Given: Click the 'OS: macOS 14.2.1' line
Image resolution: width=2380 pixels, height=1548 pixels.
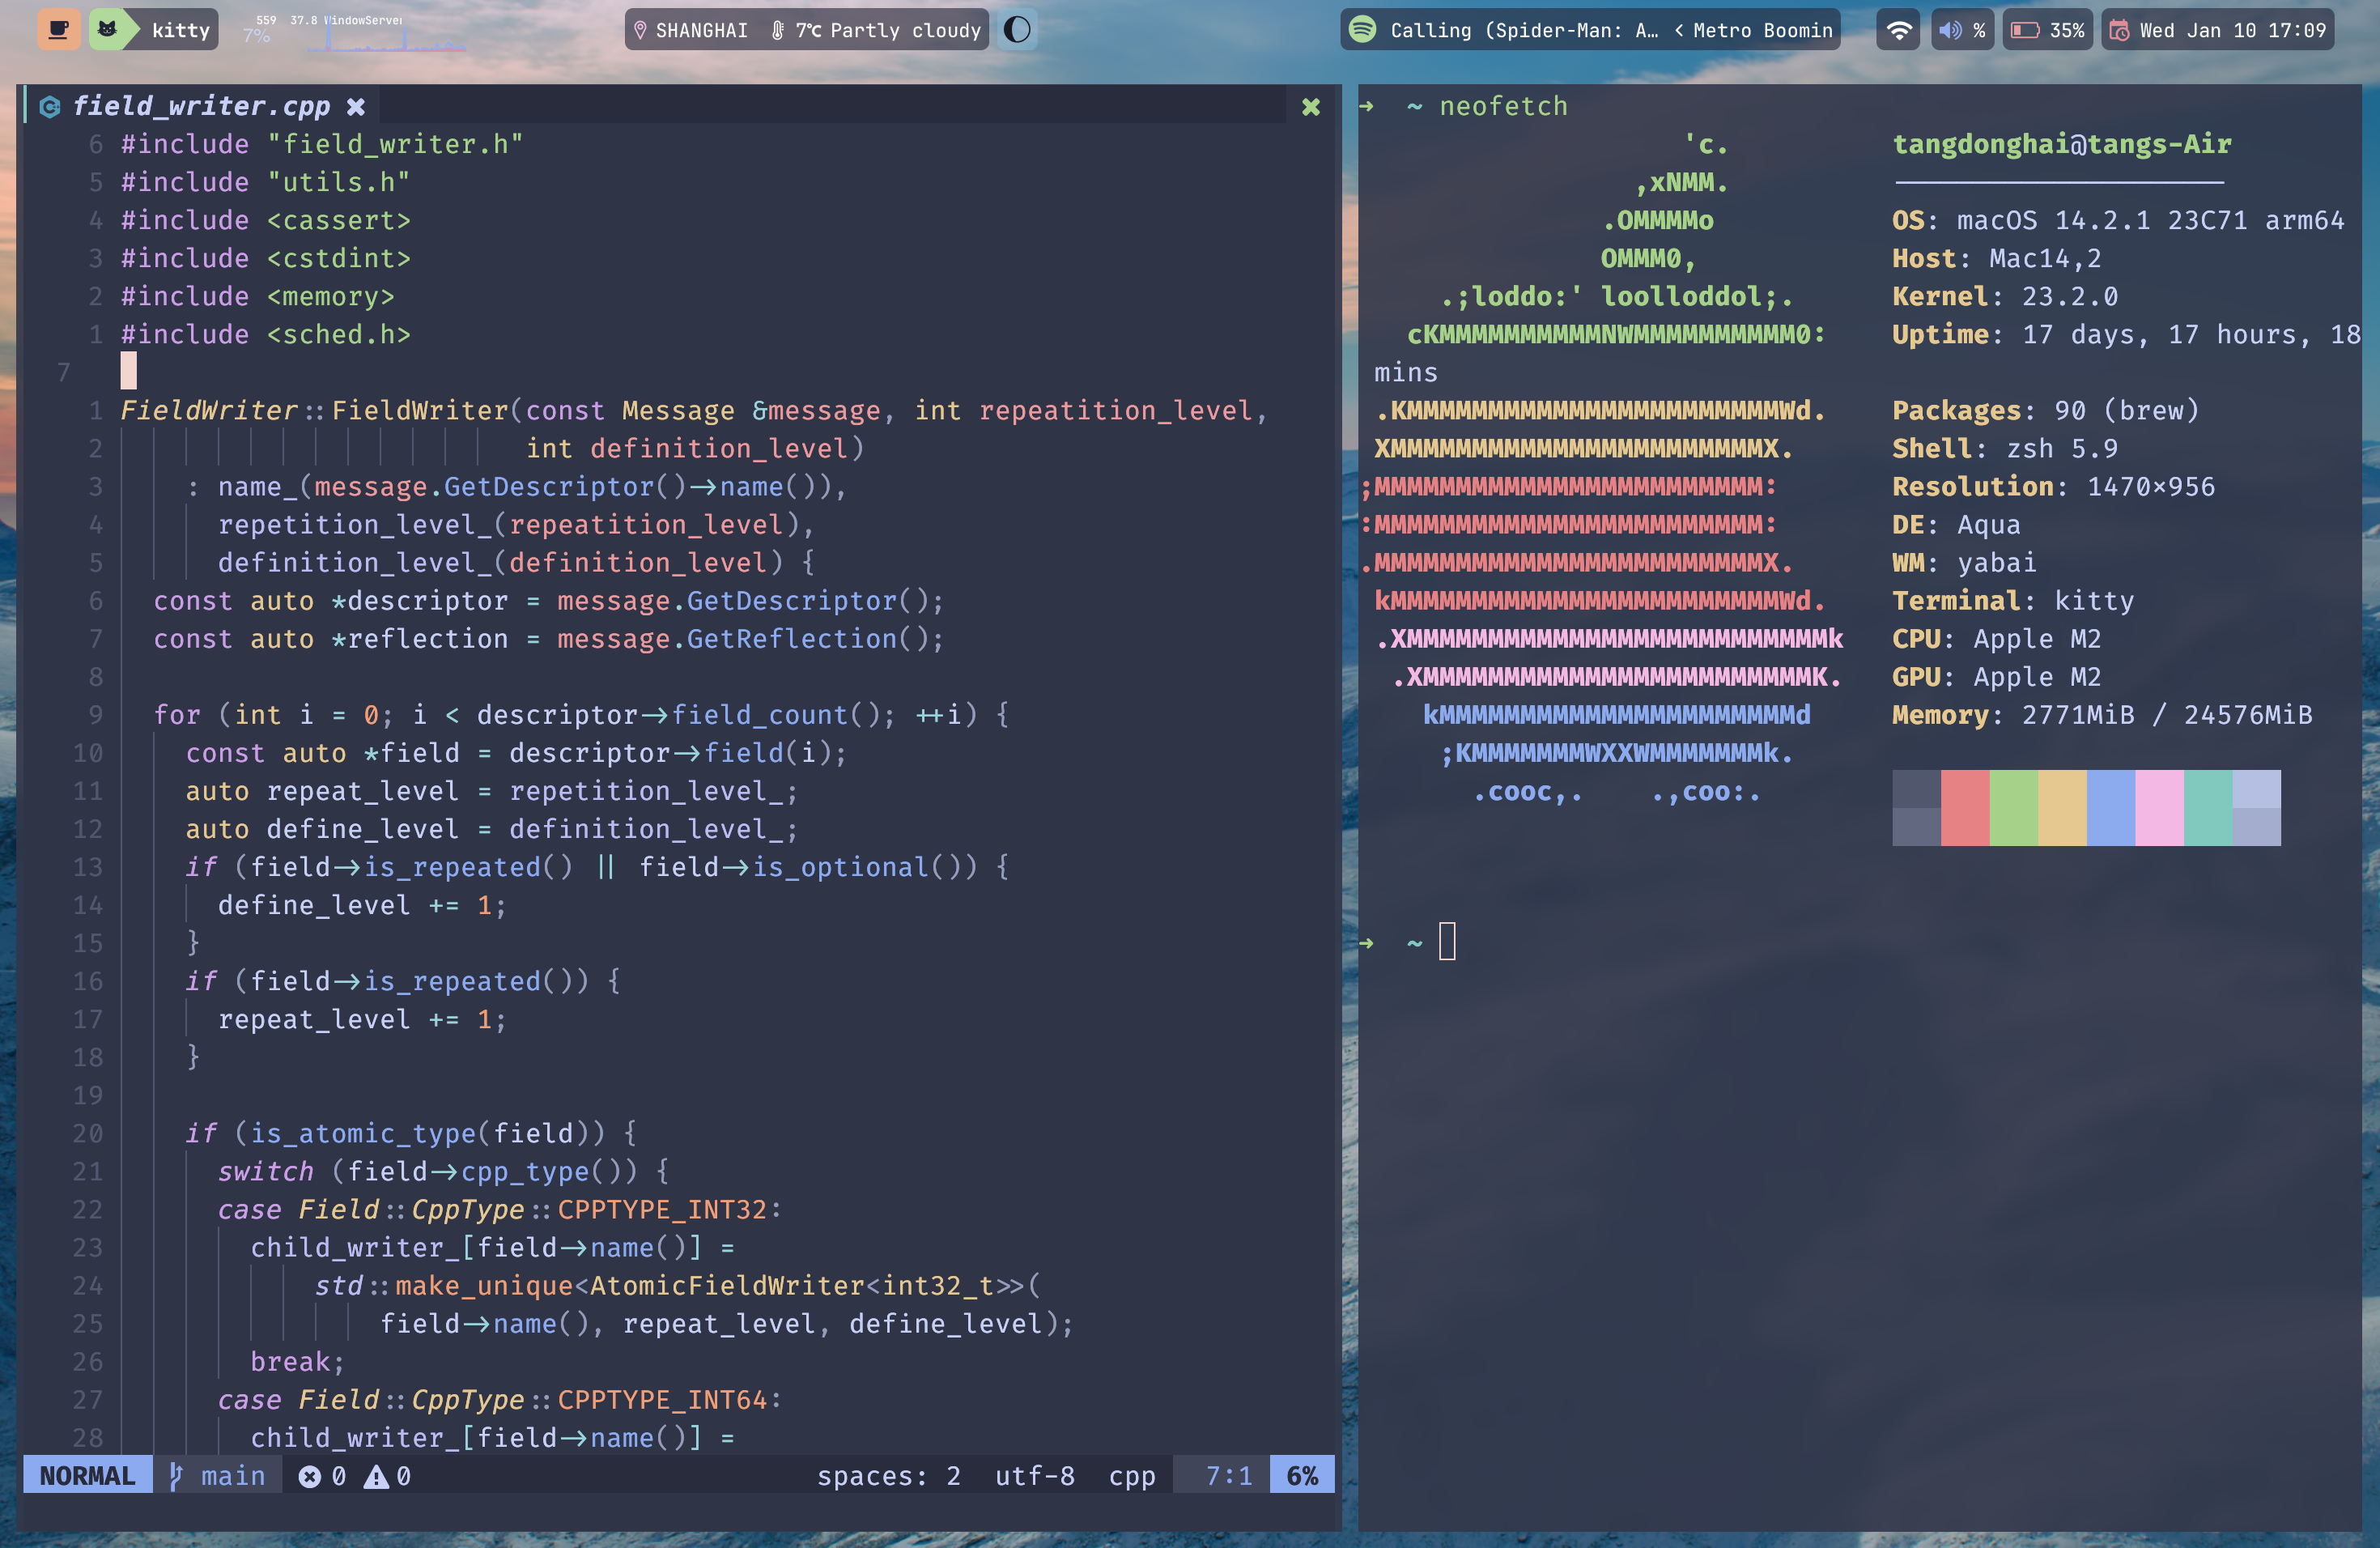Looking at the screenshot, I should click(2118, 220).
